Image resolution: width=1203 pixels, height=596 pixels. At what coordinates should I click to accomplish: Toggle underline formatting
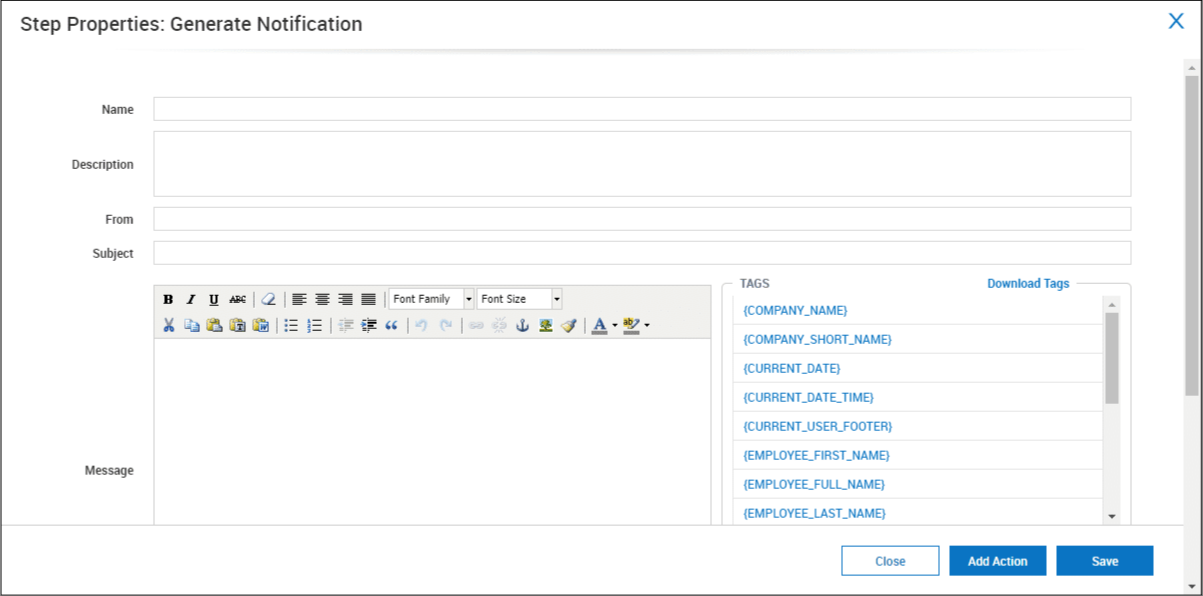pyautogui.click(x=214, y=299)
